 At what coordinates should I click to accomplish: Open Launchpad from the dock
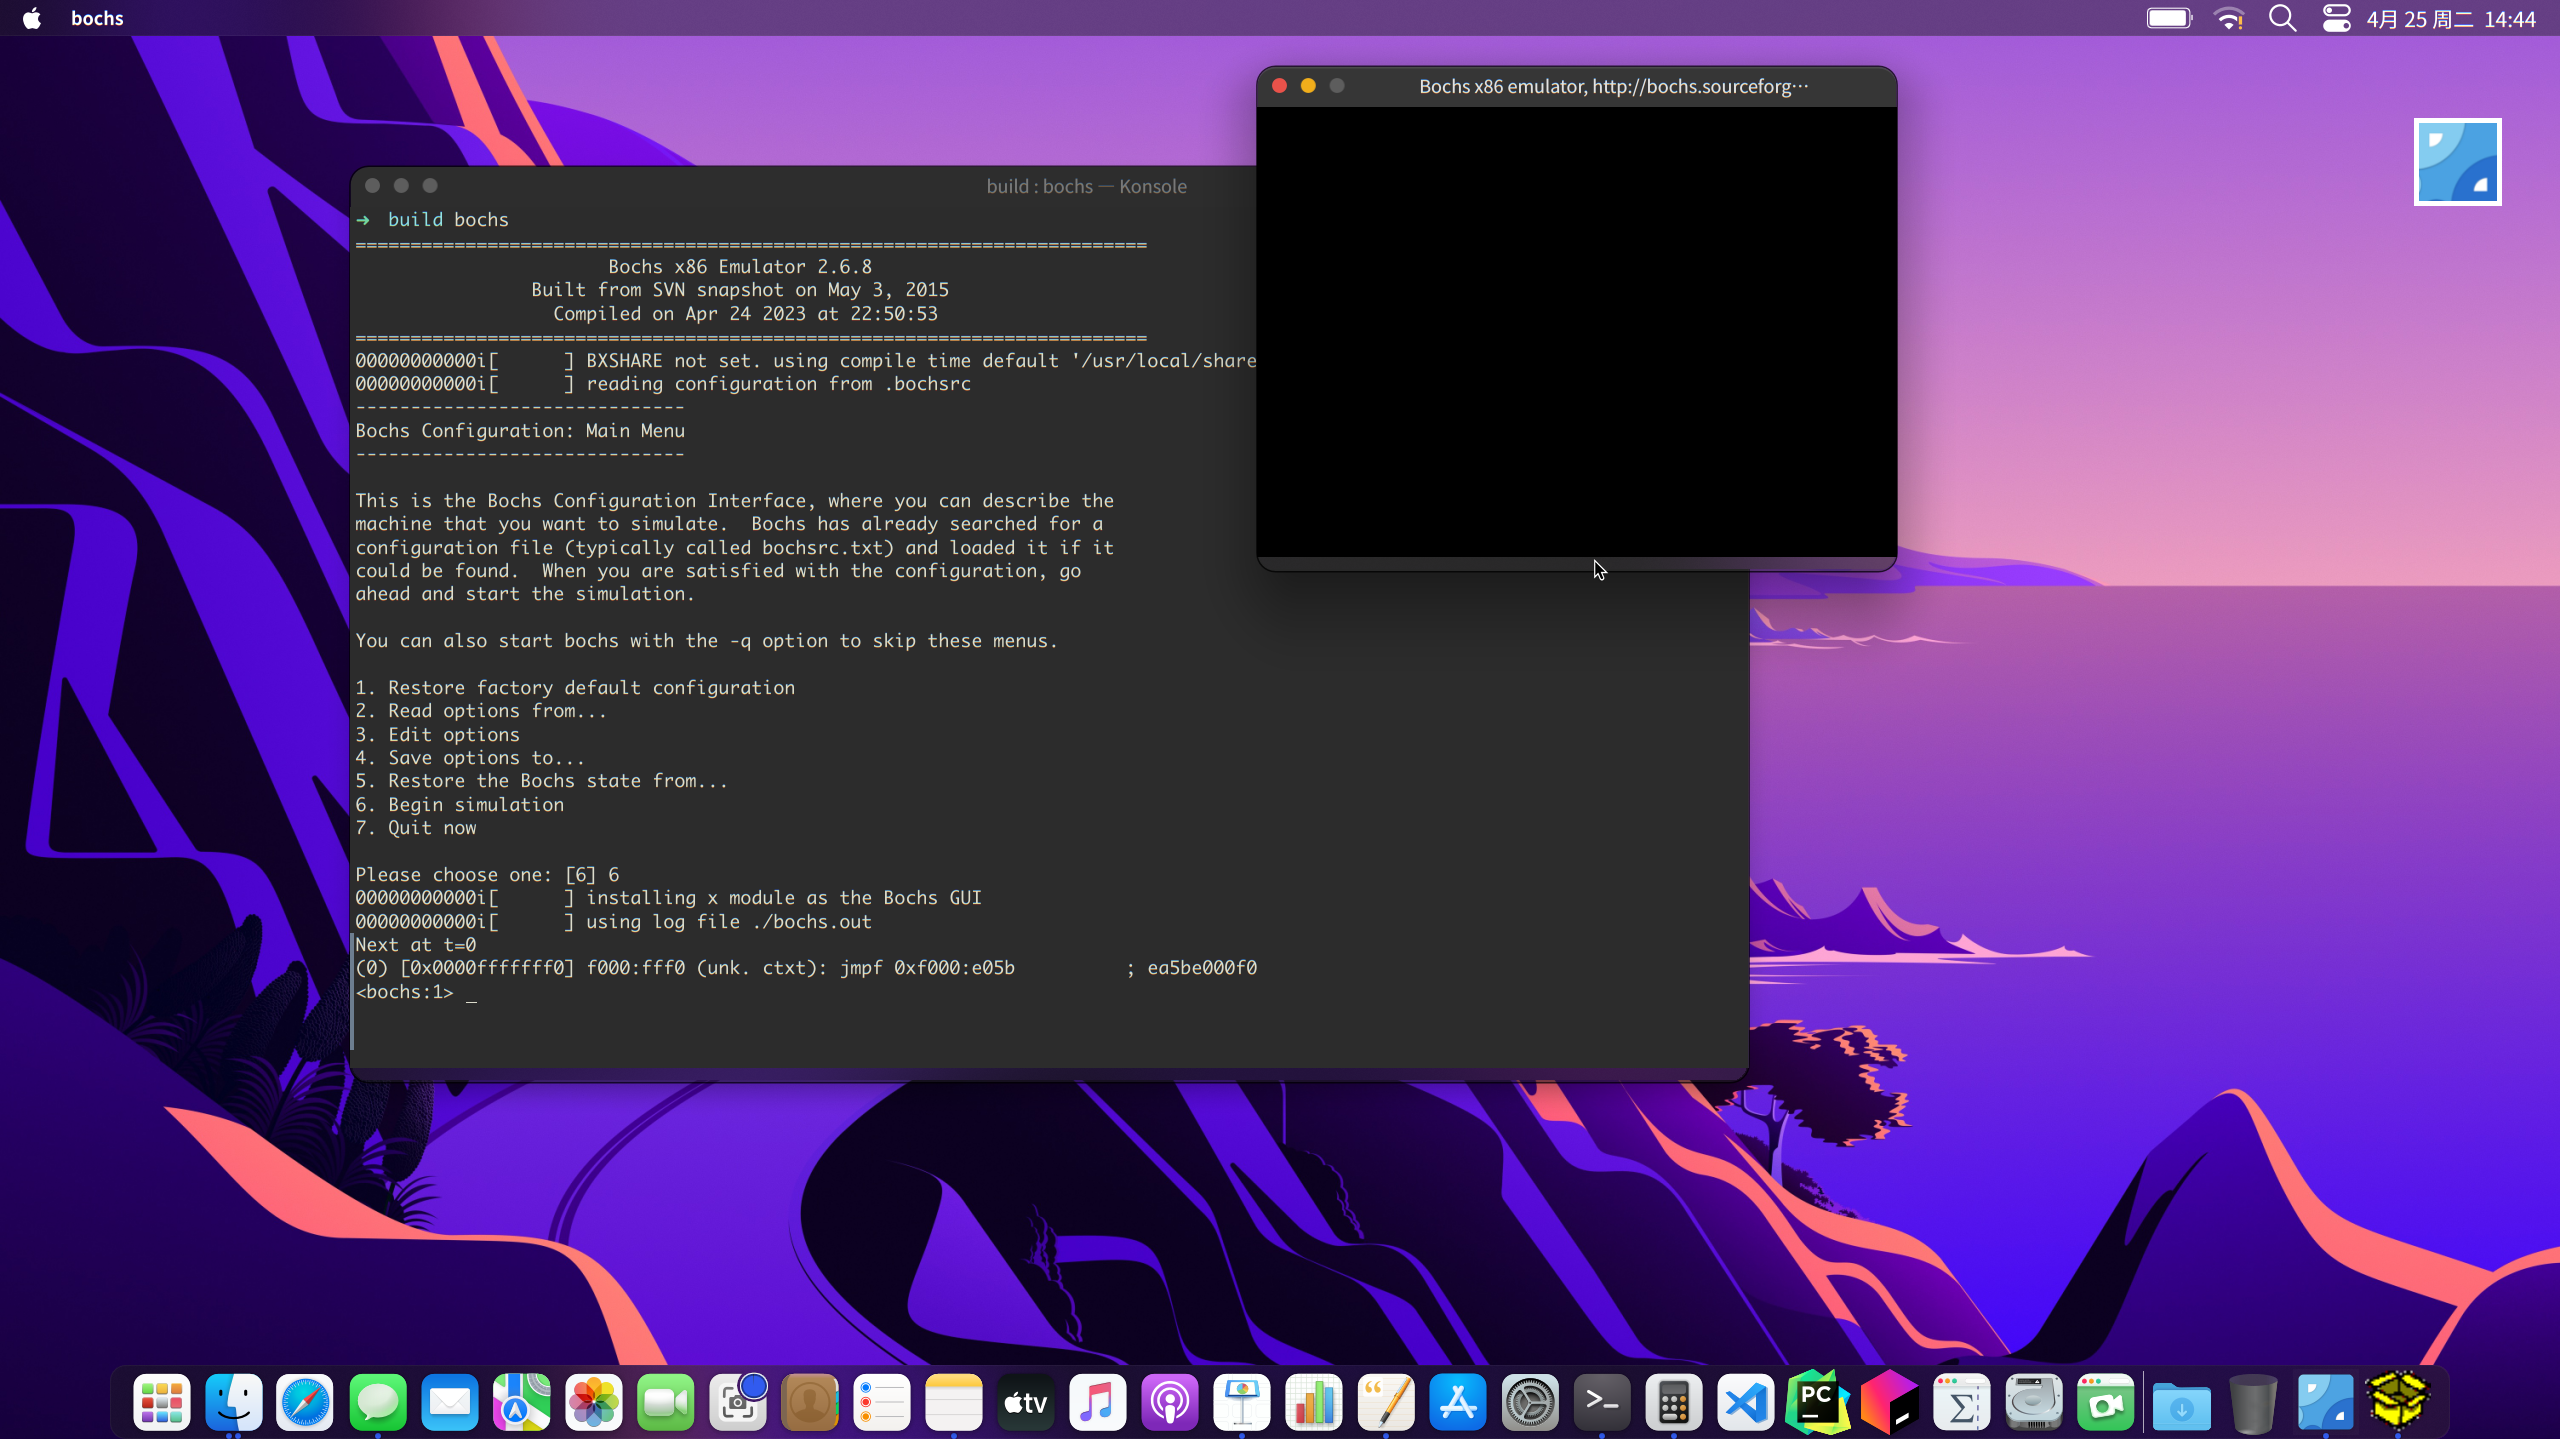[x=161, y=1402]
